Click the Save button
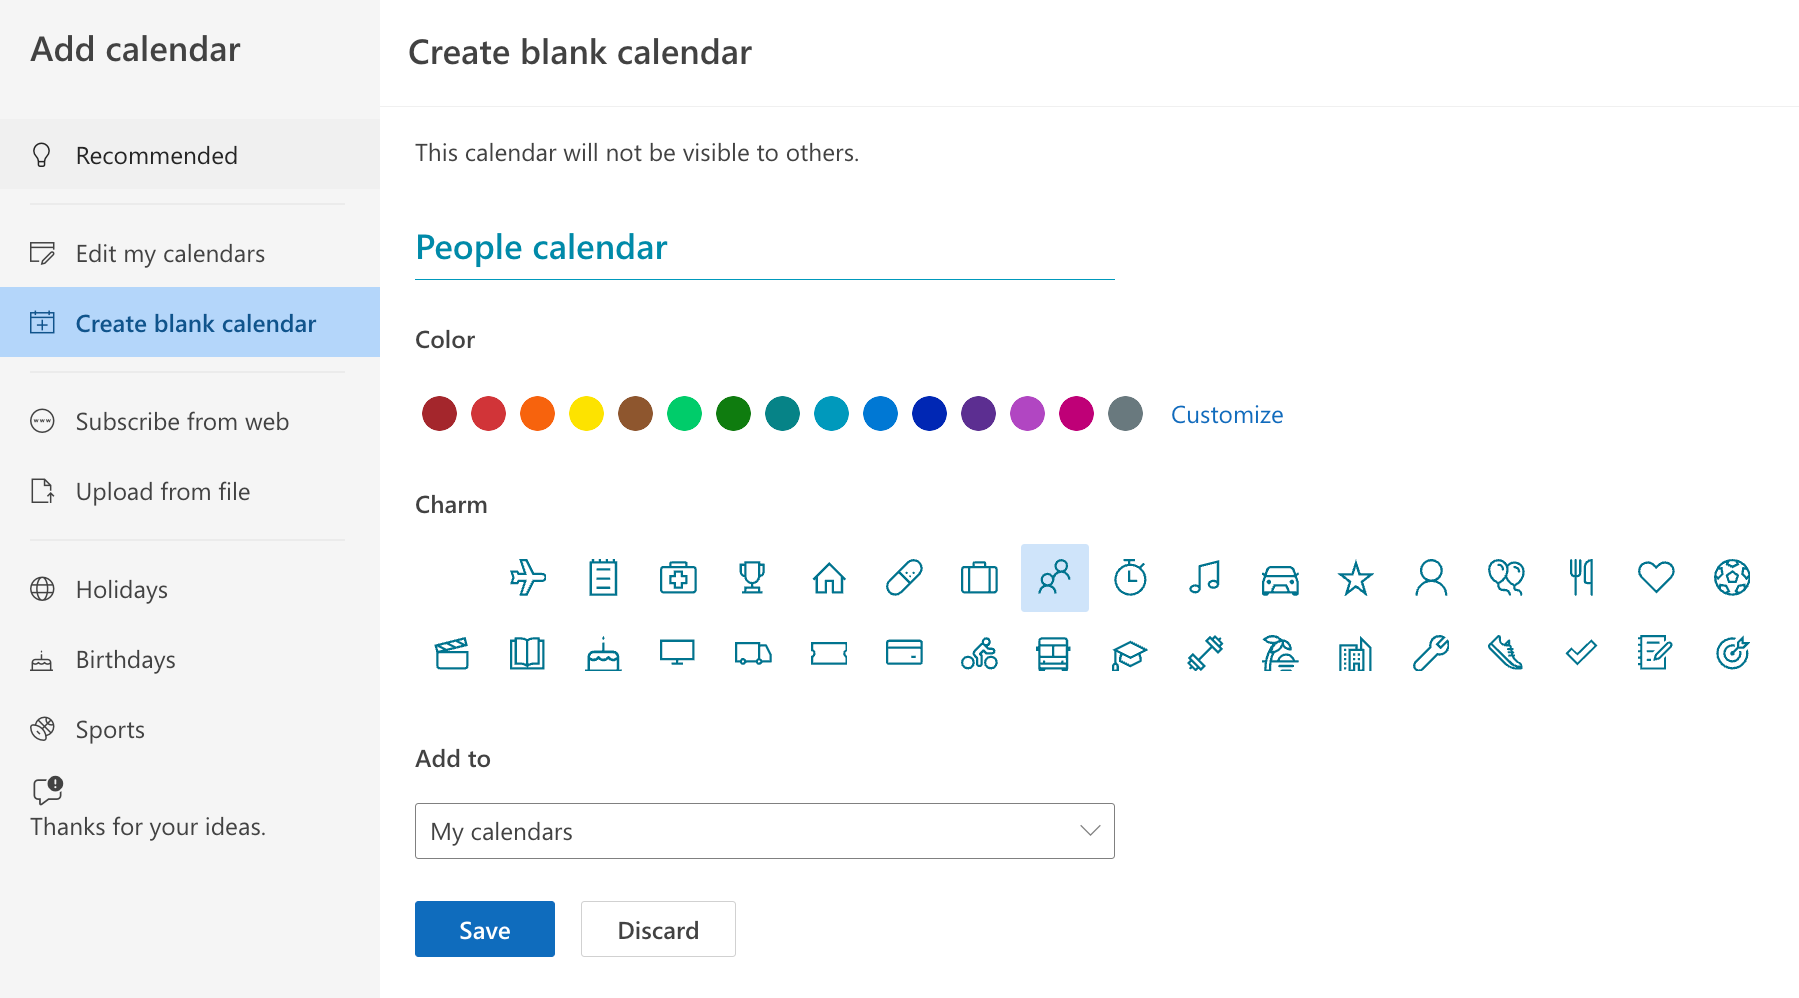Viewport: 1799px width, 998px height. 485,930
